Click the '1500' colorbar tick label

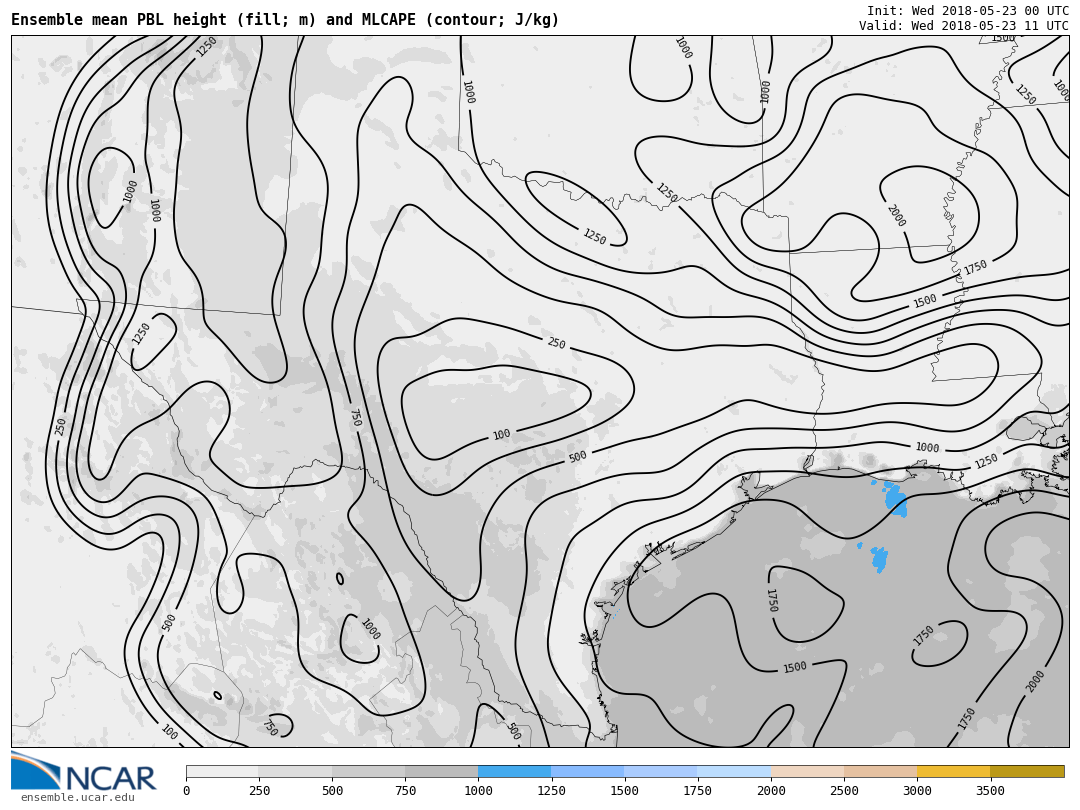click(624, 791)
